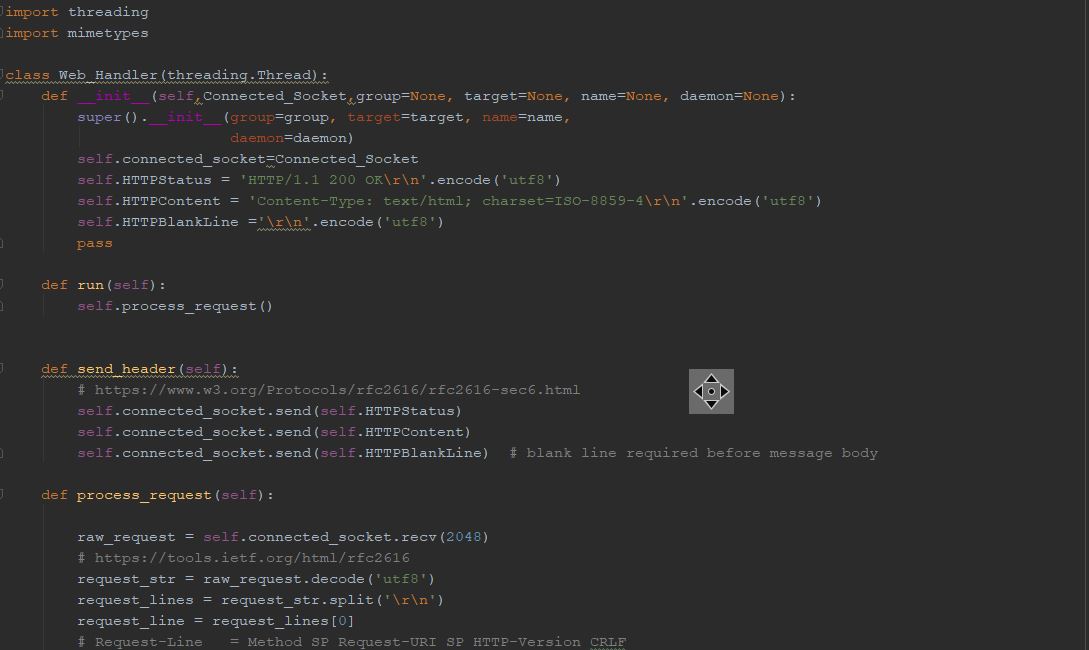This screenshot has height=650, width=1089.
Task: Click the gutter beside the super().__init__ line
Action: [4, 117]
